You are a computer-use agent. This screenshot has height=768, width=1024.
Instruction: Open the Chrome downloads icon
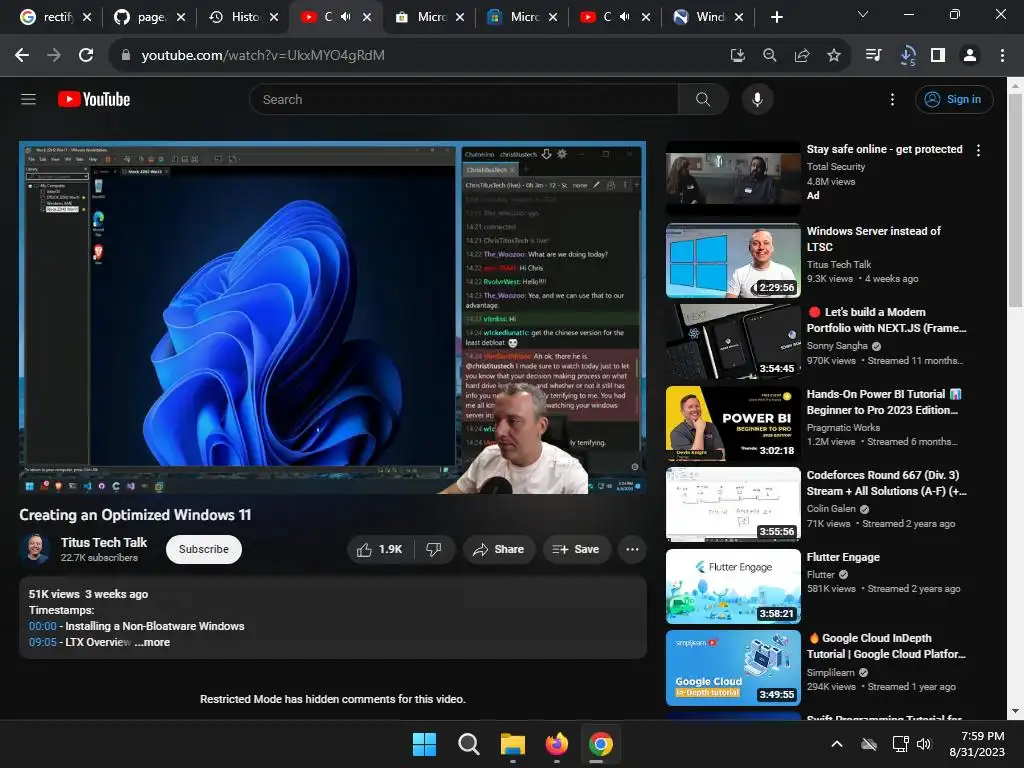pyautogui.click(x=906, y=56)
